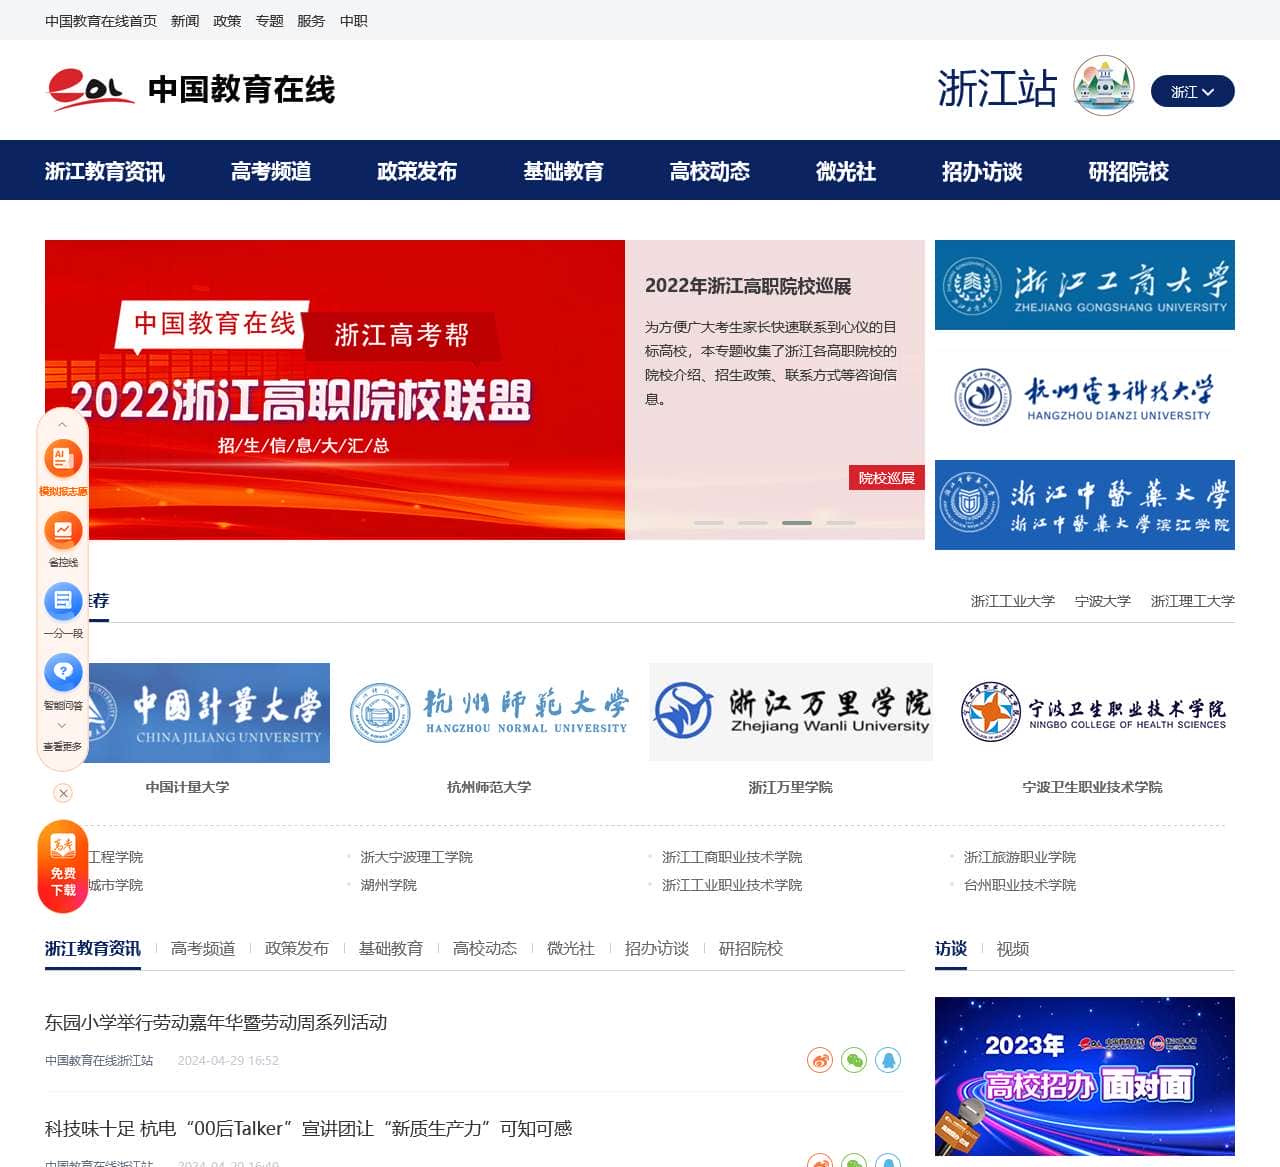
Task: Open the Zhejiang Wanli University logo banner
Action: click(x=791, y=712)
